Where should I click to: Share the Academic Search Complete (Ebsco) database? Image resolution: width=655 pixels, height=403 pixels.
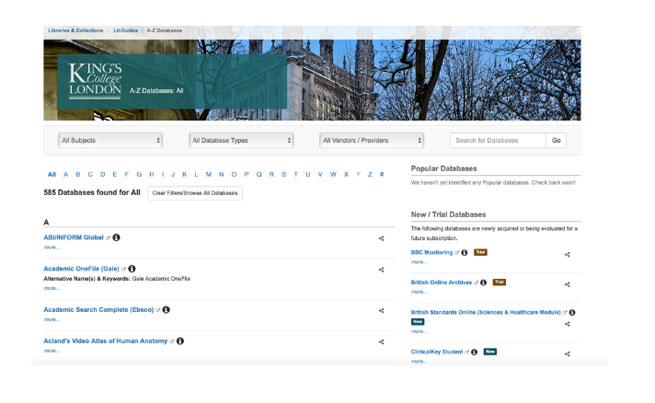[x=381, y=311]
